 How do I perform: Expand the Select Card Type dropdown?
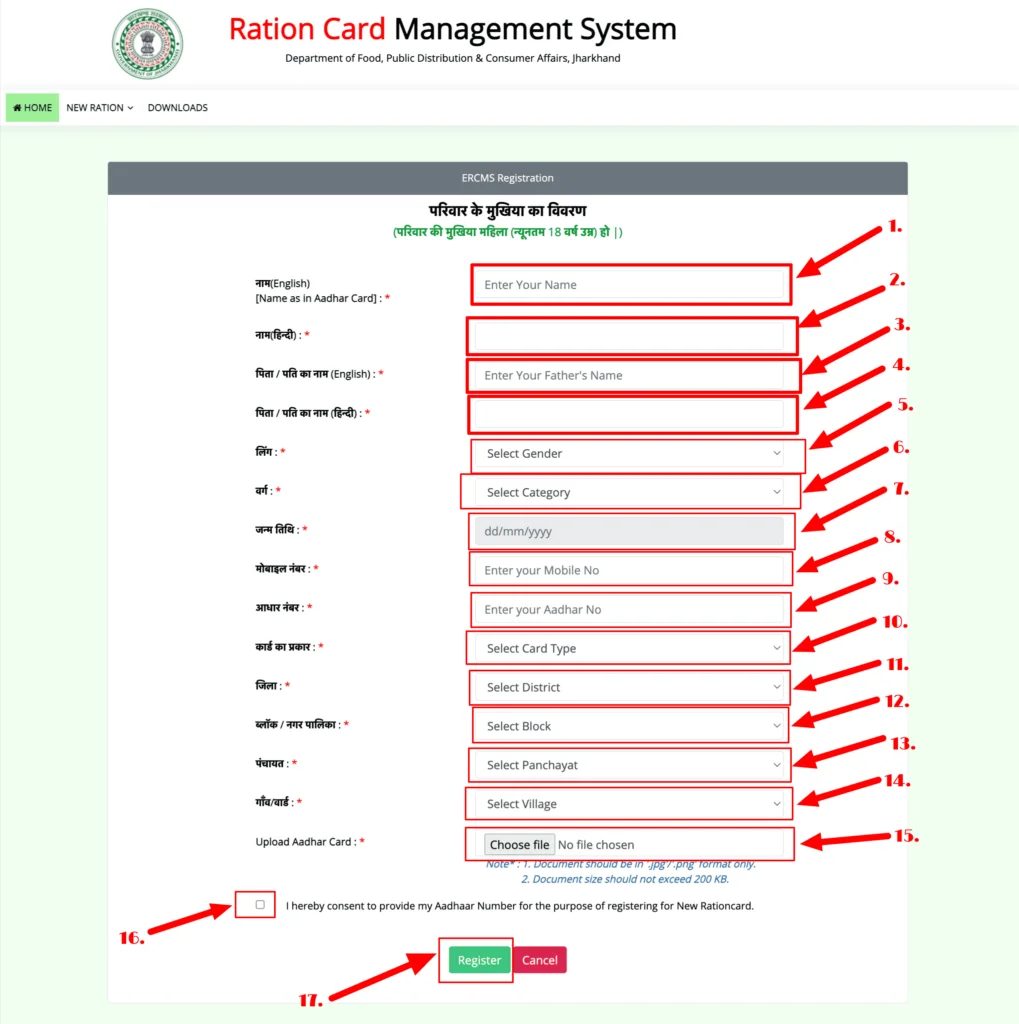tap(632, 649)
